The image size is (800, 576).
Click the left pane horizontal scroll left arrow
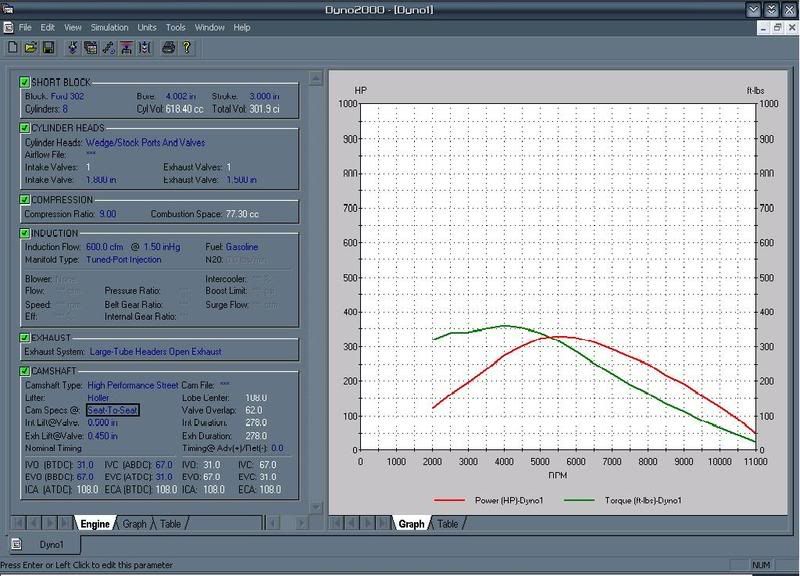[x=273, y=523]
